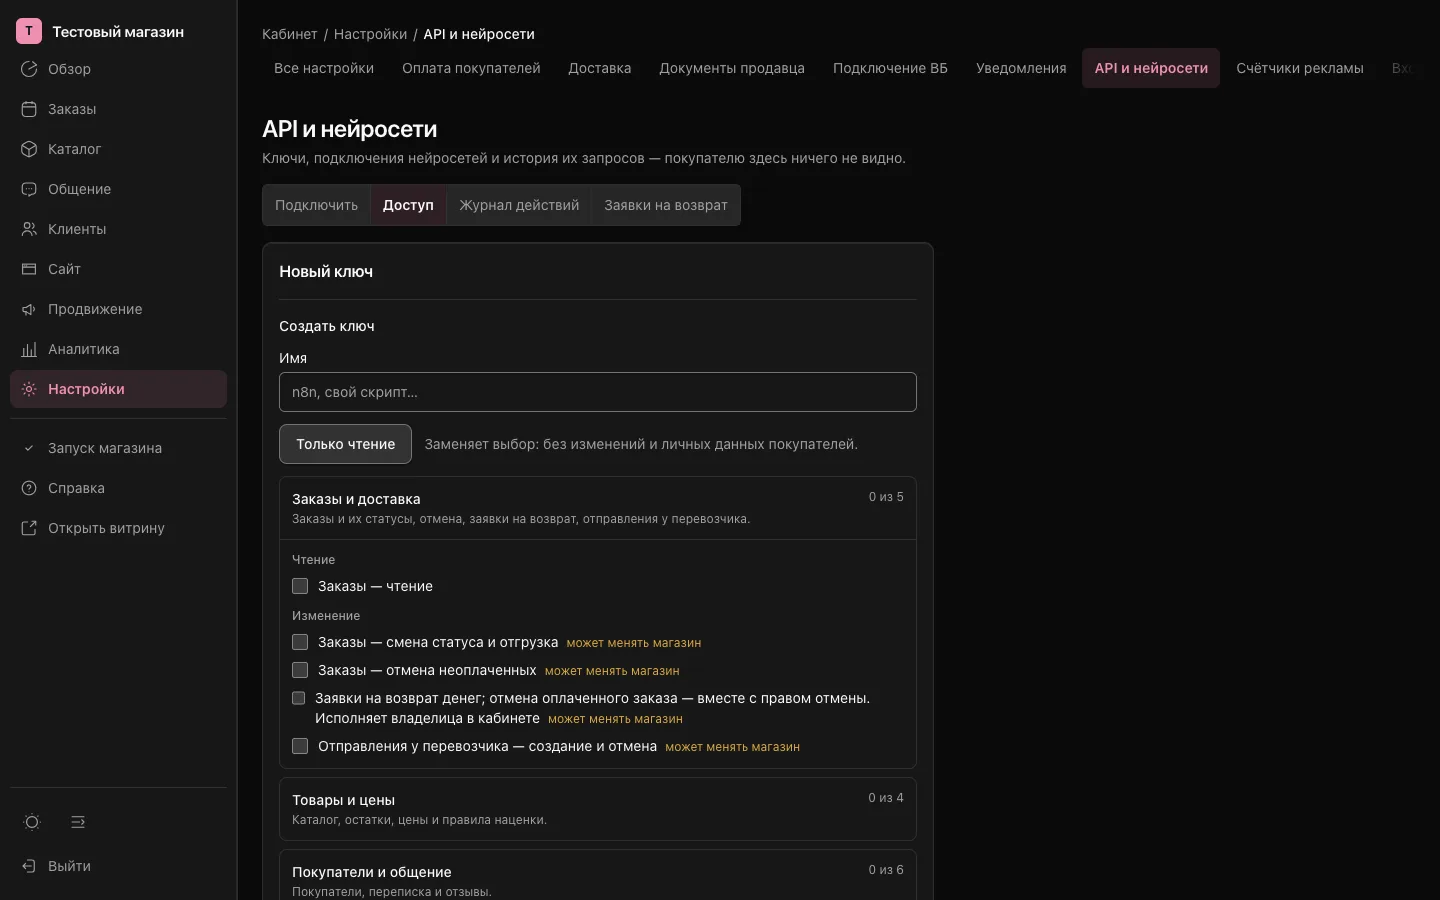Check Отправления у перевозчика checkbox
This screenshot has height=900, width=1440.
click(x=300, y=746)
